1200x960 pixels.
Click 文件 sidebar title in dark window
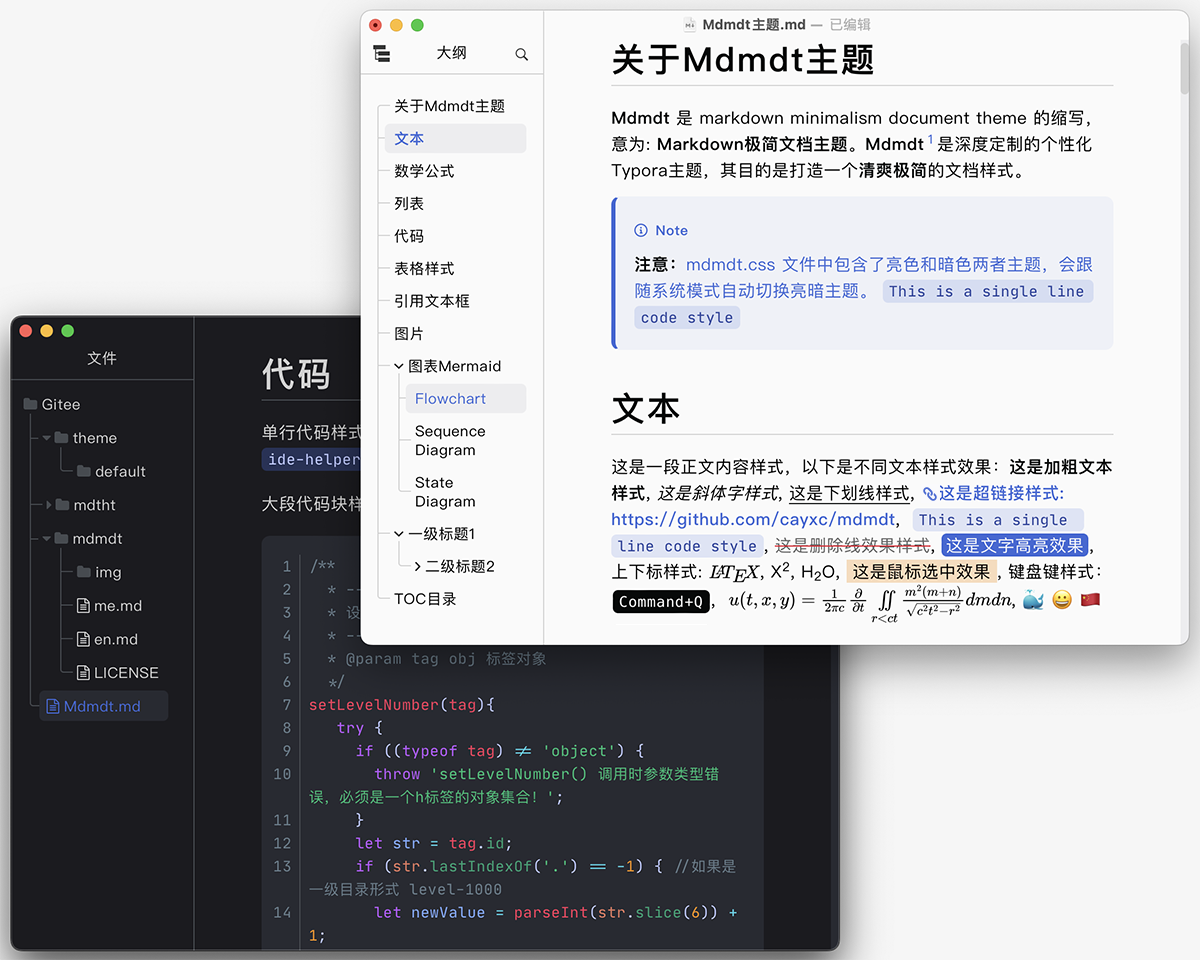[102, 358]
